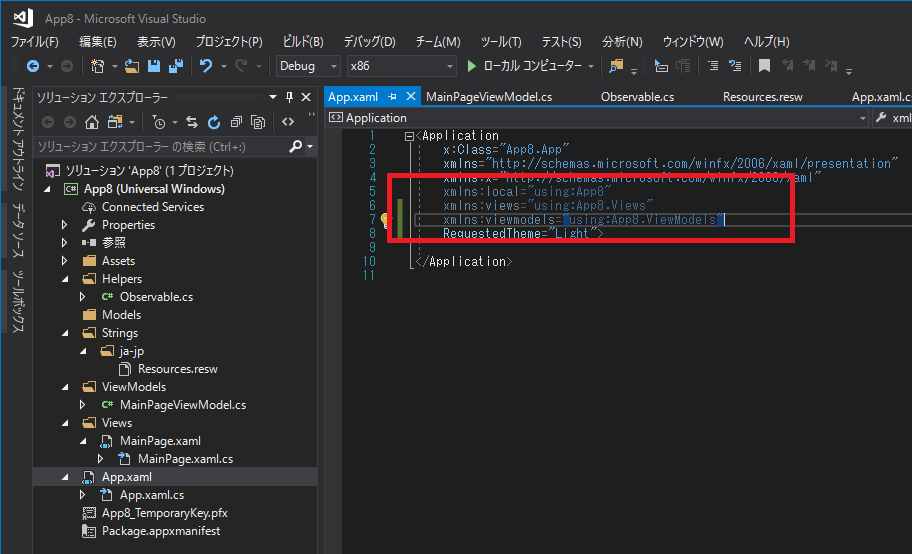Open the ファイル(F) menu
Image resolution: width=912 pixels, height=554 pixels.
coord(35,42)
